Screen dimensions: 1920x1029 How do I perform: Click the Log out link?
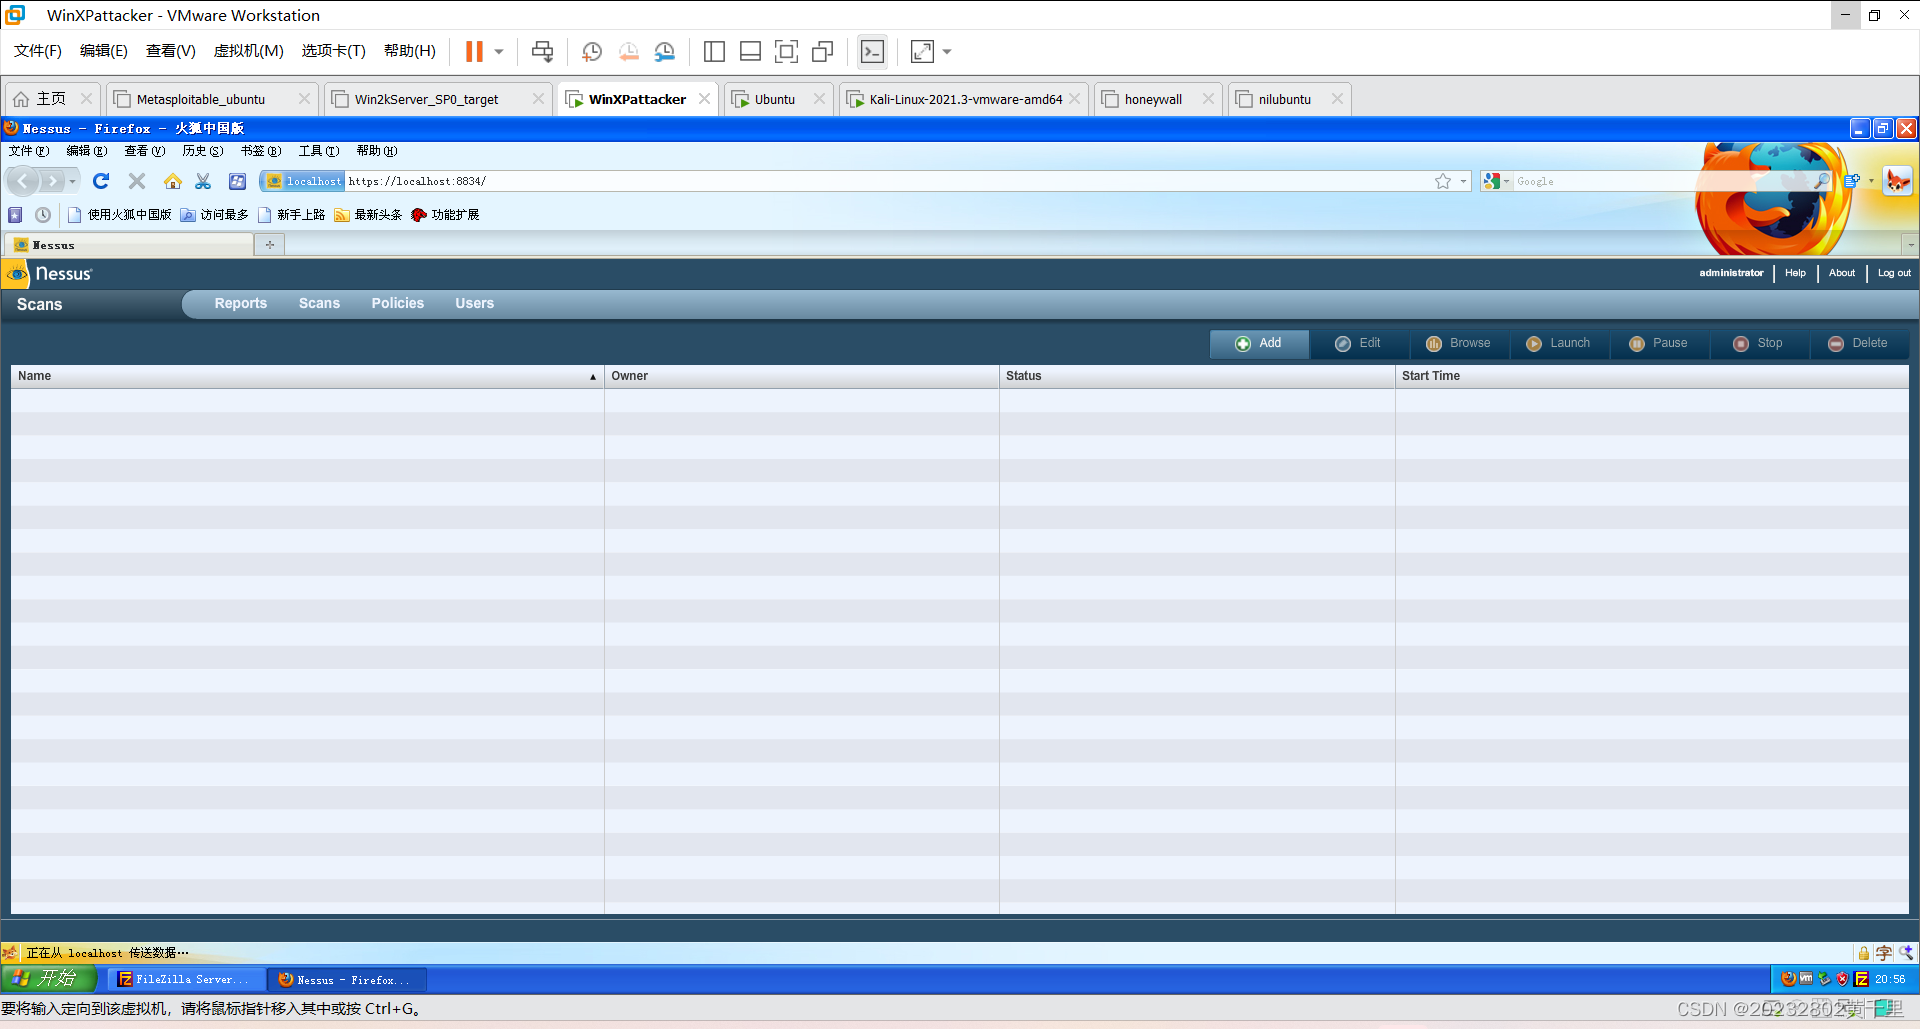[x=1893, y=273]
